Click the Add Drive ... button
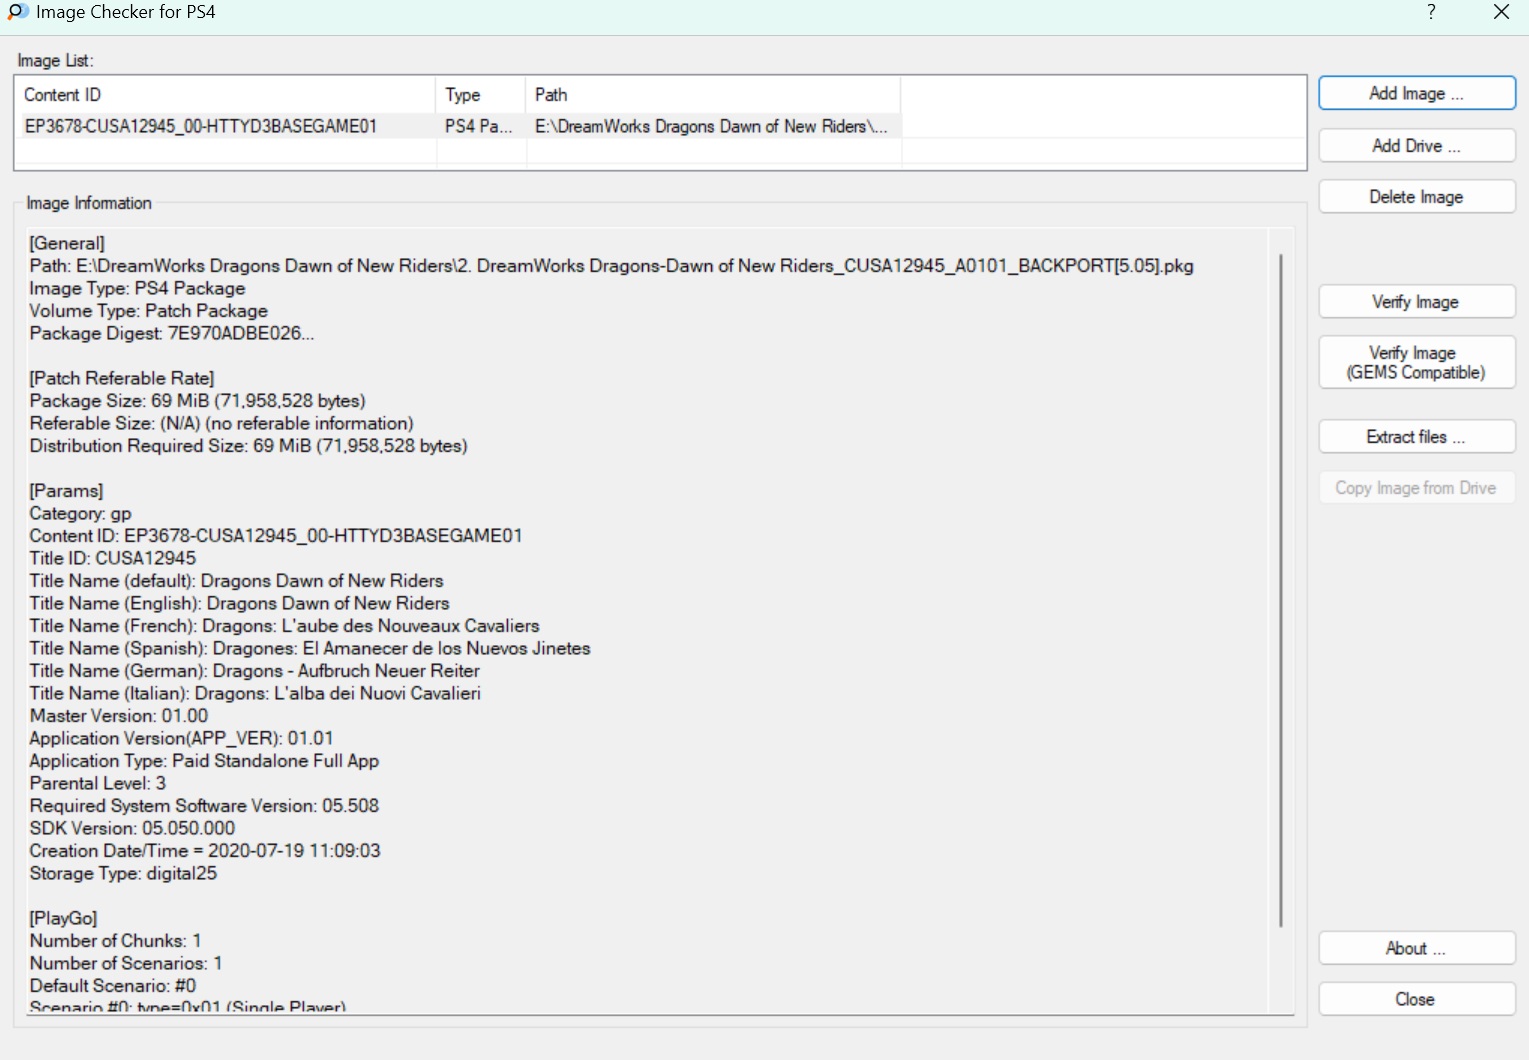Viewport: 1529px width, 1060px height. click(1416, 146)
